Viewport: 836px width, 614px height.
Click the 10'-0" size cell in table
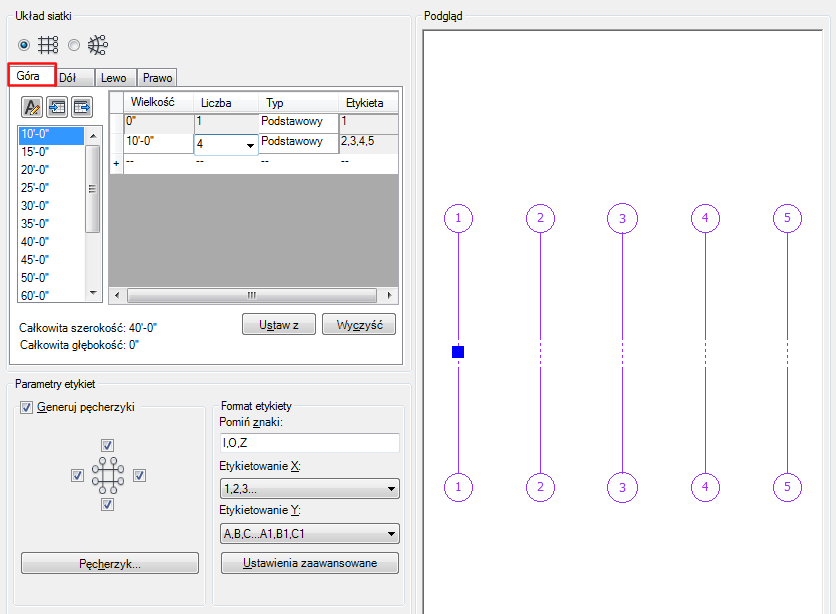pos(159,143)
